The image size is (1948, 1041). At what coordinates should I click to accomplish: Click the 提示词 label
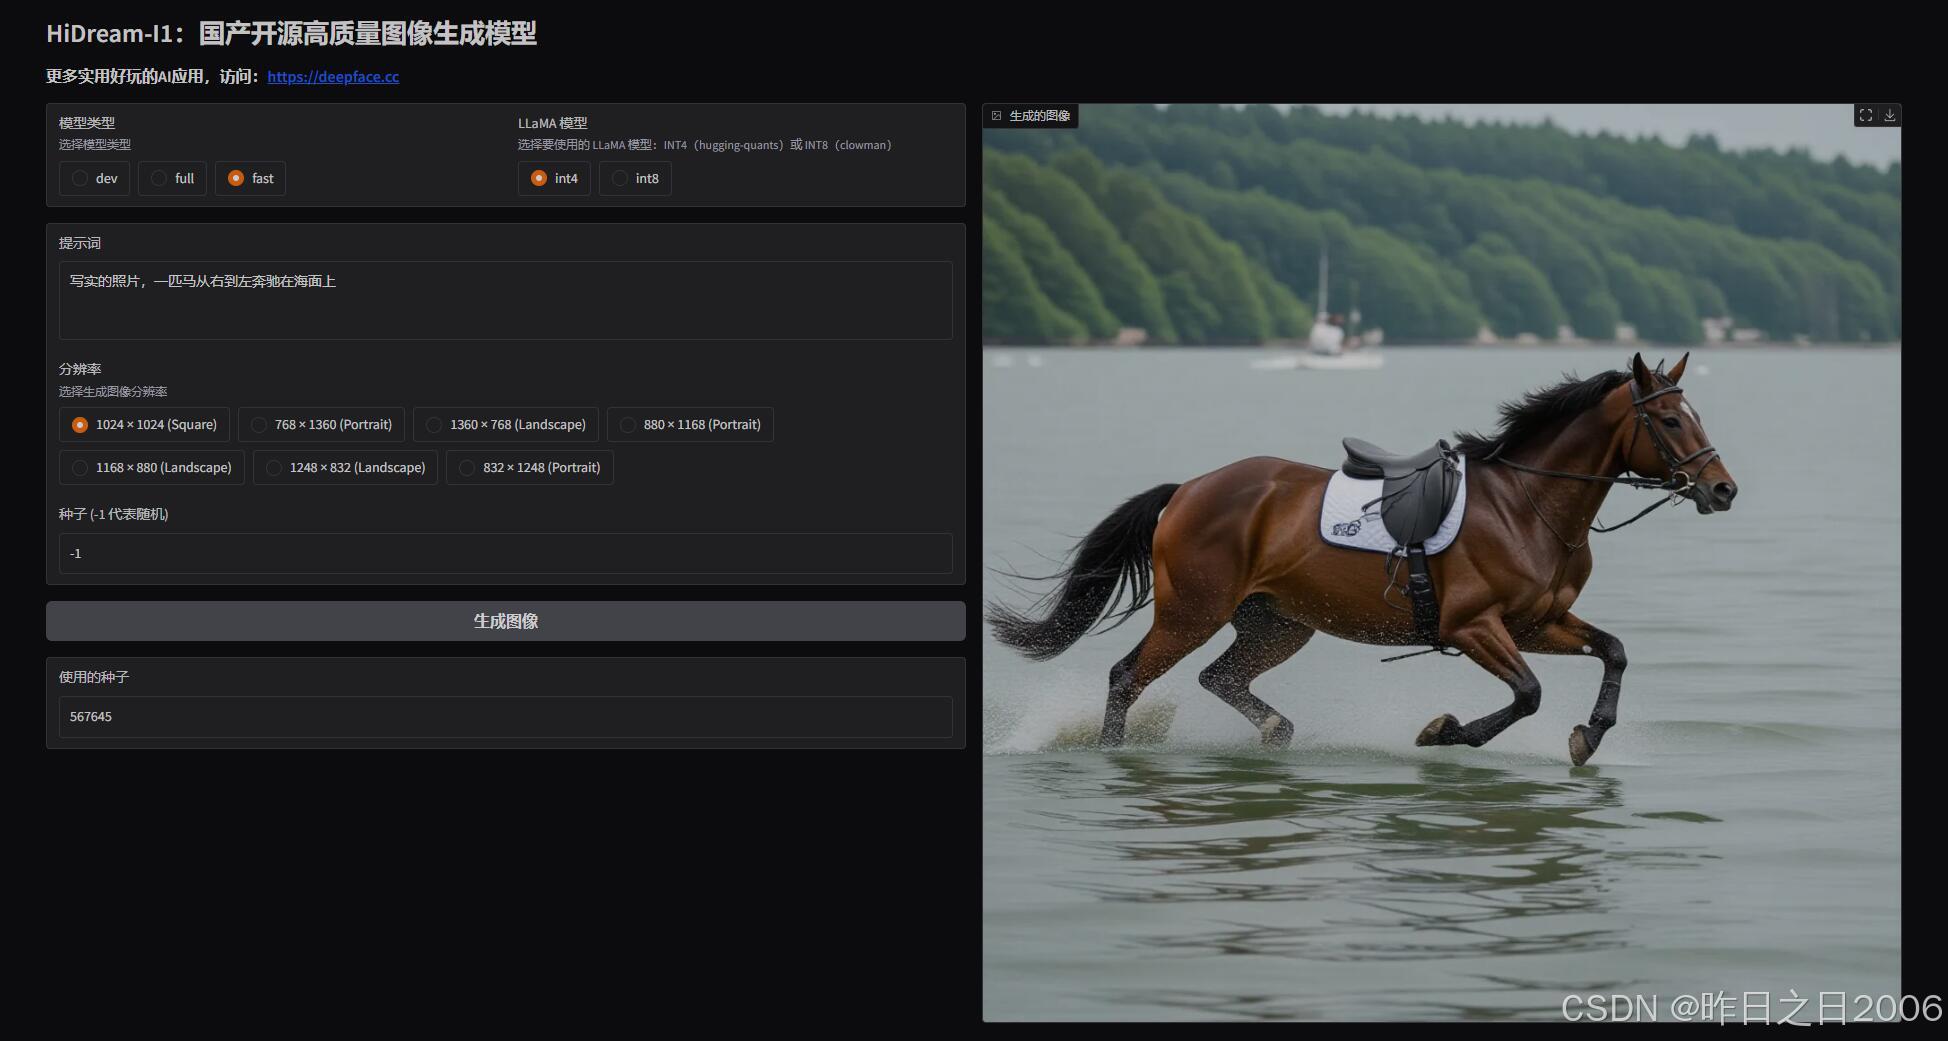tap(80, 243)
